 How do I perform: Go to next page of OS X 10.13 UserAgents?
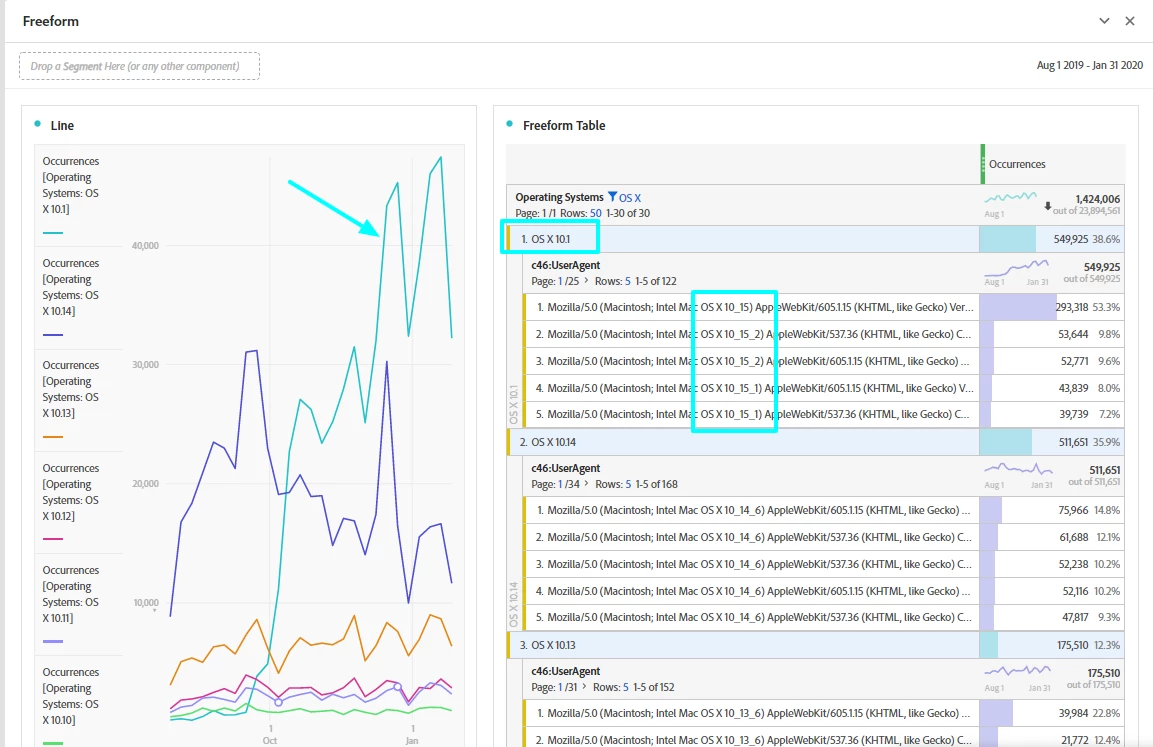(x=584, y=687)
